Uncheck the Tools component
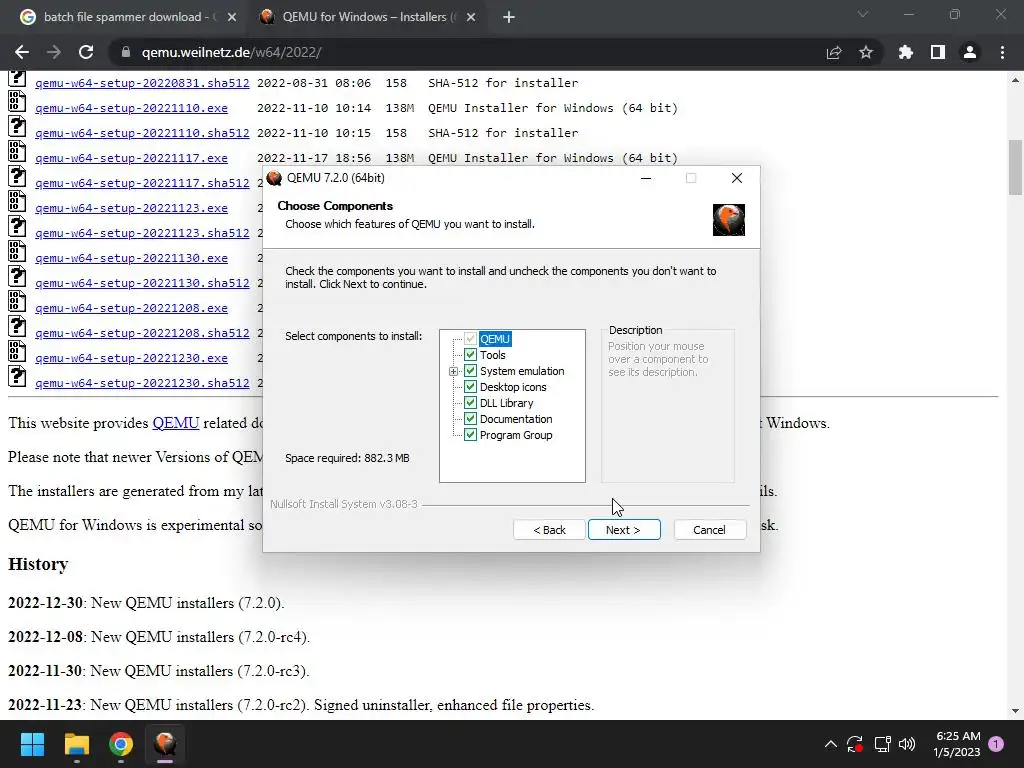Image resolution: width=1024 pixels, height=768 pixels. pos(470,355)
